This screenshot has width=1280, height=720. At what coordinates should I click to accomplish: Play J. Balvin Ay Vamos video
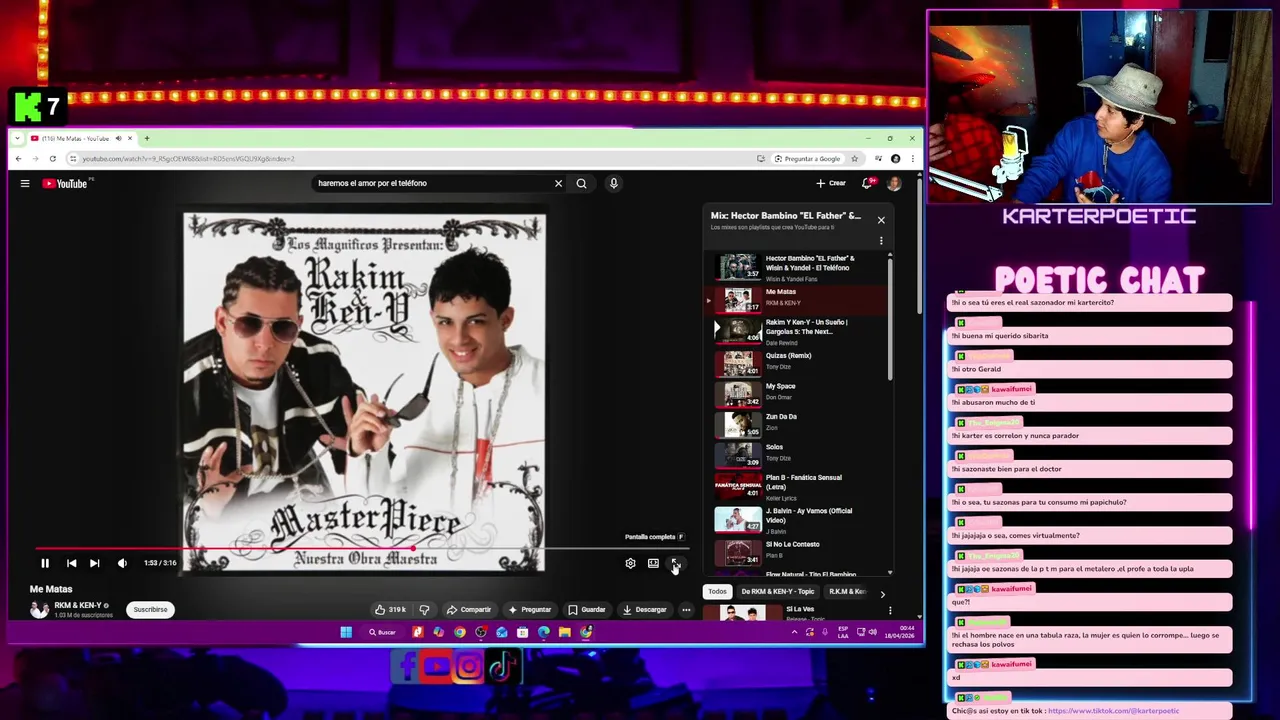(798, 519)
